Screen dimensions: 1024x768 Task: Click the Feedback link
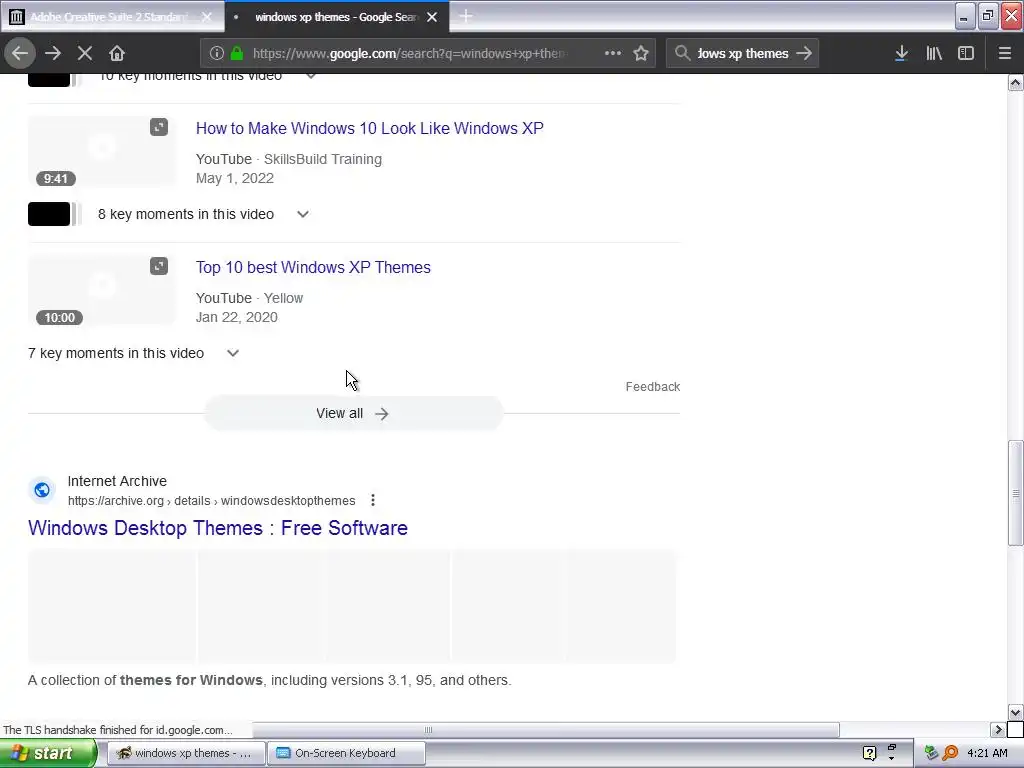click(x=652, y=387)
